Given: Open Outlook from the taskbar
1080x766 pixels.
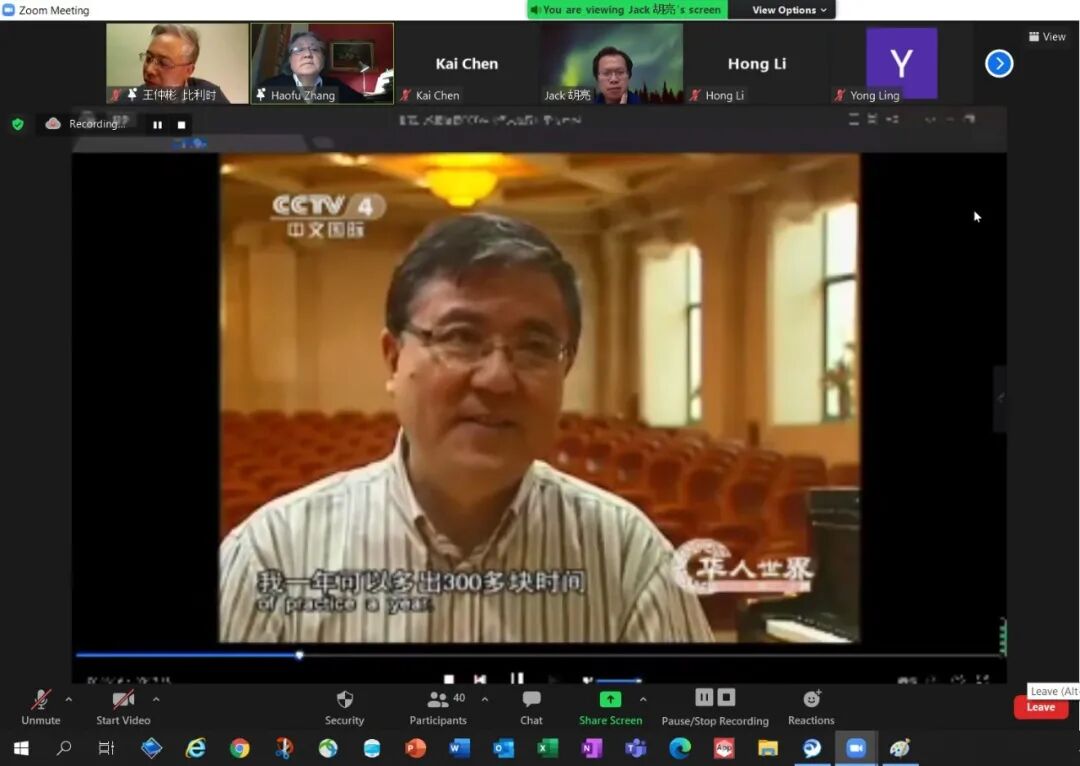Looking at the screenshot, I should coord(503,748).
